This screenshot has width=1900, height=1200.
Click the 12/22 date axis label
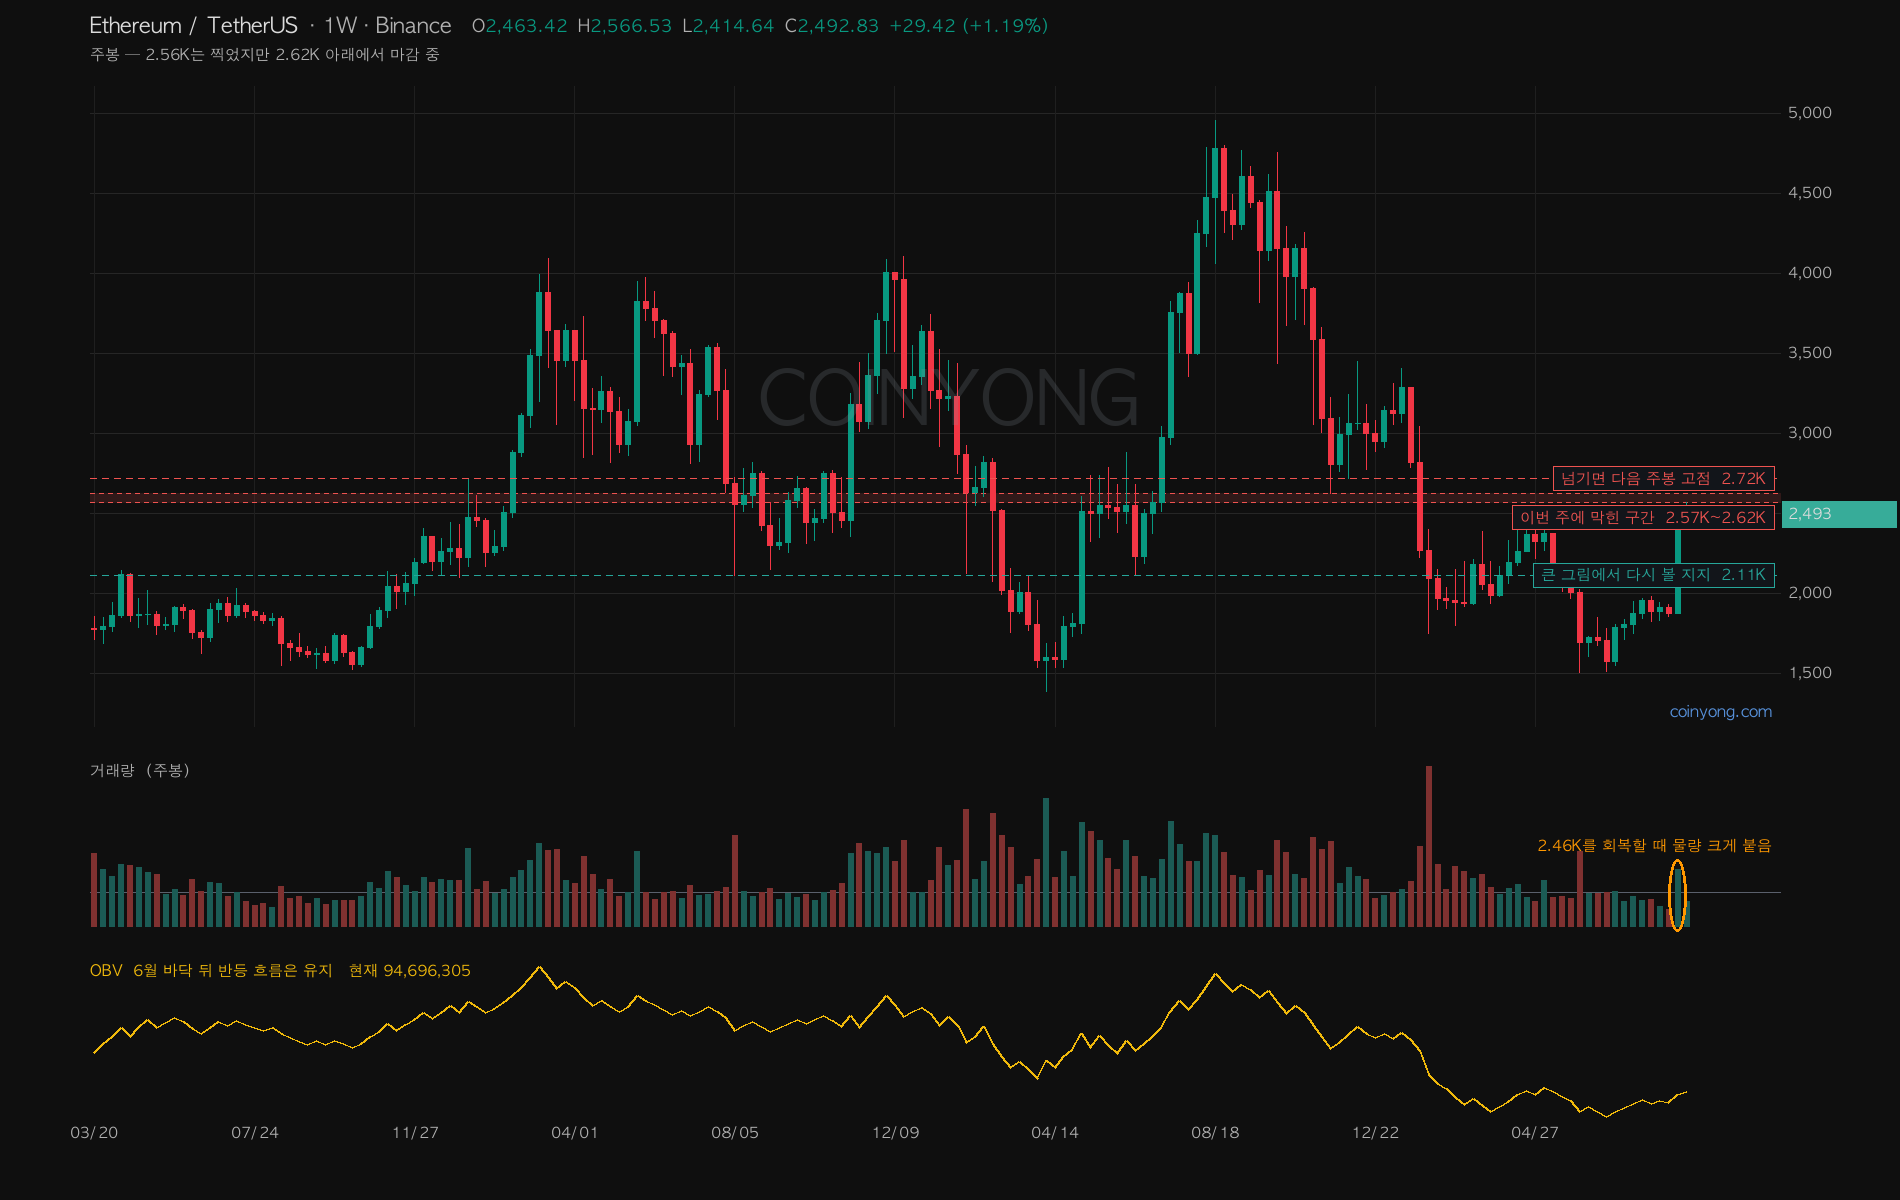click(x=1375, y=1133)
